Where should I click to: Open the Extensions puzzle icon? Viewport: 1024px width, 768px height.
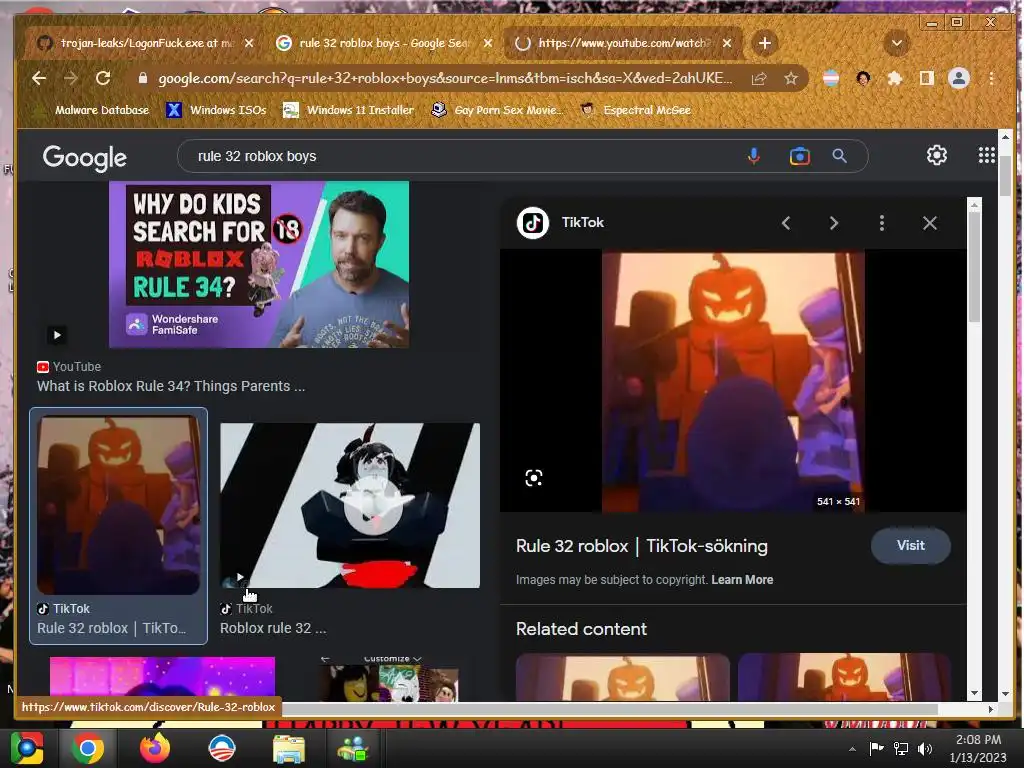pos(895,78)
